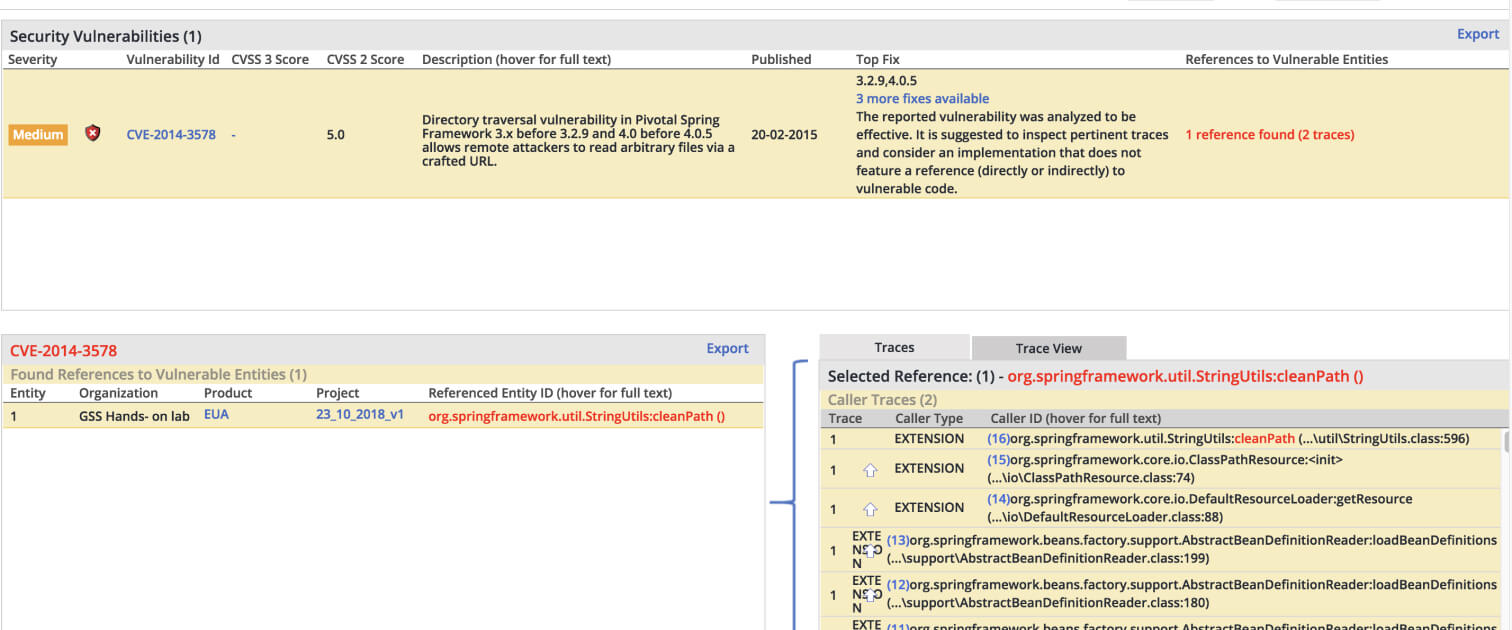This screenshot has width=1512, height=630.
Task: Click the Project column header
Action: [338, 393]
